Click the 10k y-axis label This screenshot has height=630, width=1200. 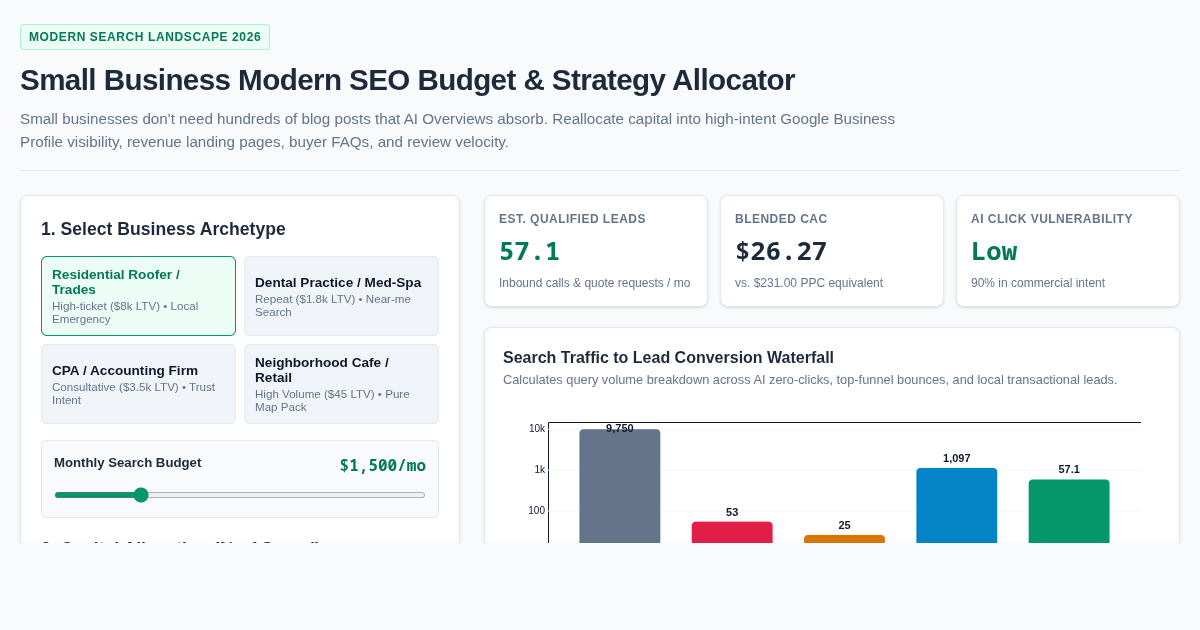pos(537,429)
